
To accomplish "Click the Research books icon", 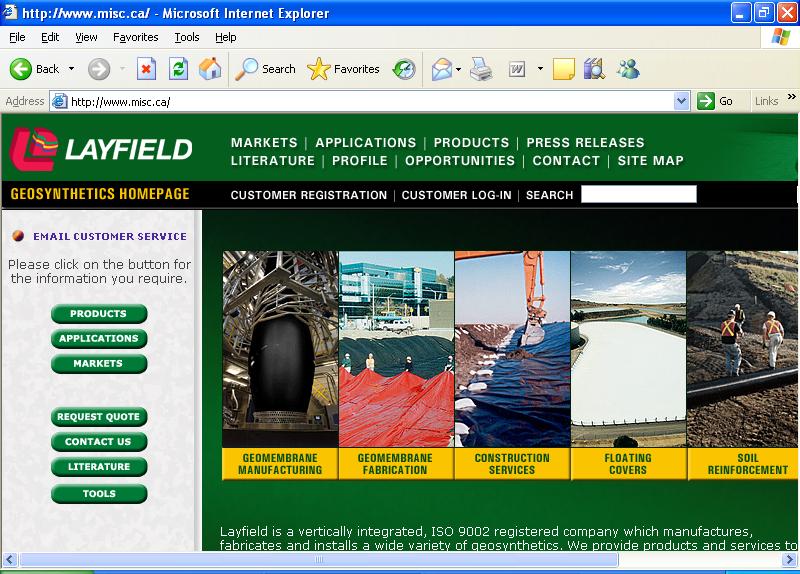I will pyautogui.click(x=594, y=69).
